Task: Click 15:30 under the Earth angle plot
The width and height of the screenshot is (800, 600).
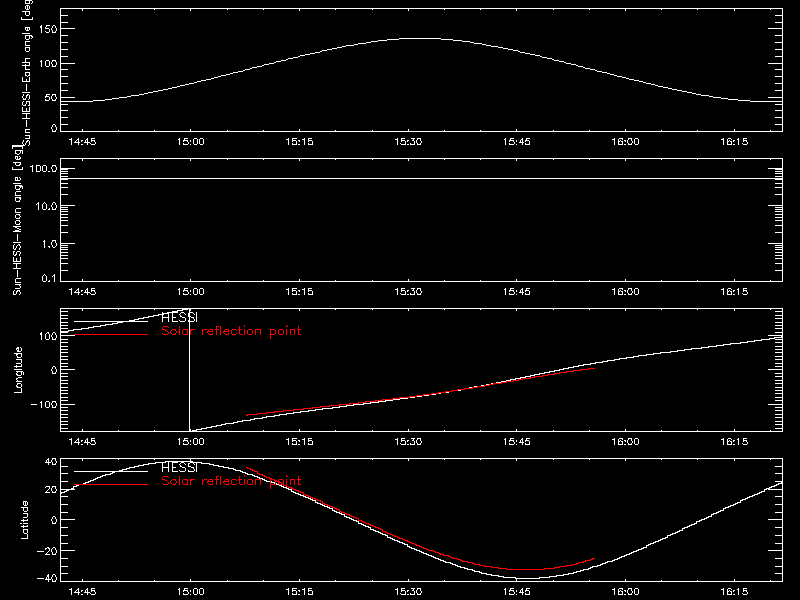Action: point(408,142)
